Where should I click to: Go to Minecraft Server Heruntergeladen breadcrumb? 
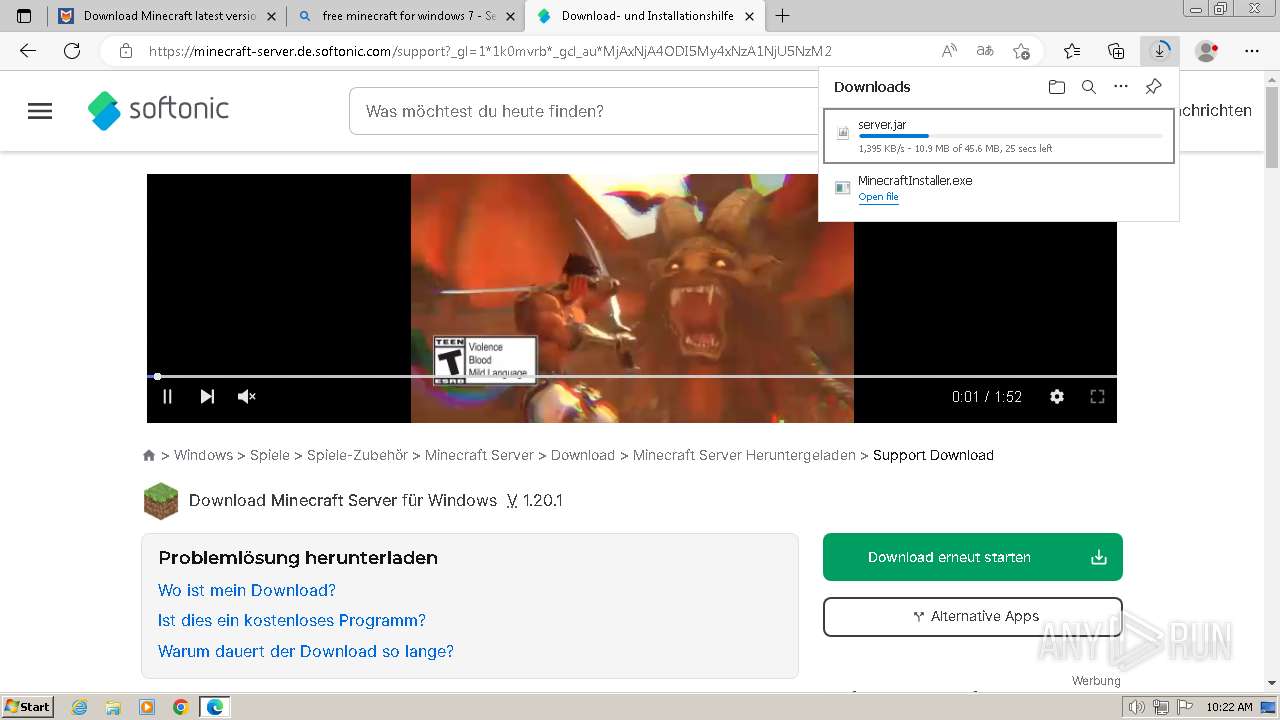[x=744, y=455]
